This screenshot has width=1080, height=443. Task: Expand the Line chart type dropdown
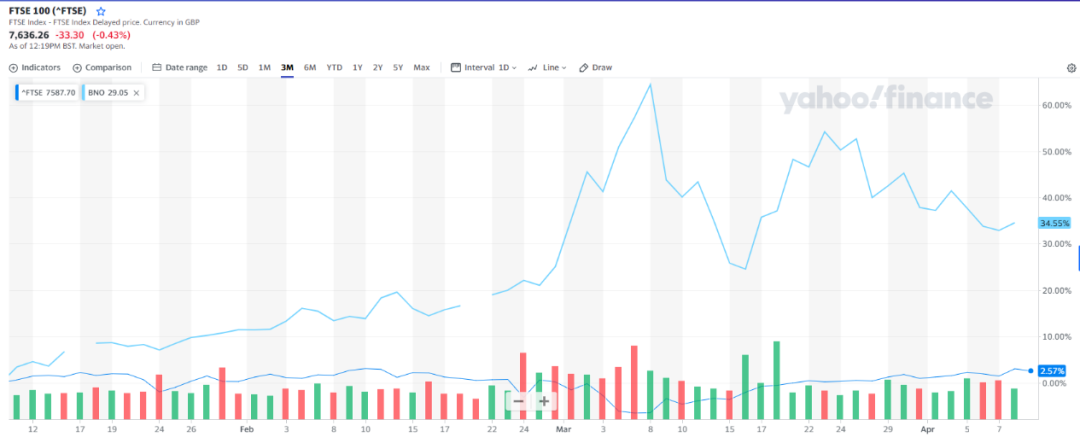coord(547,68)
